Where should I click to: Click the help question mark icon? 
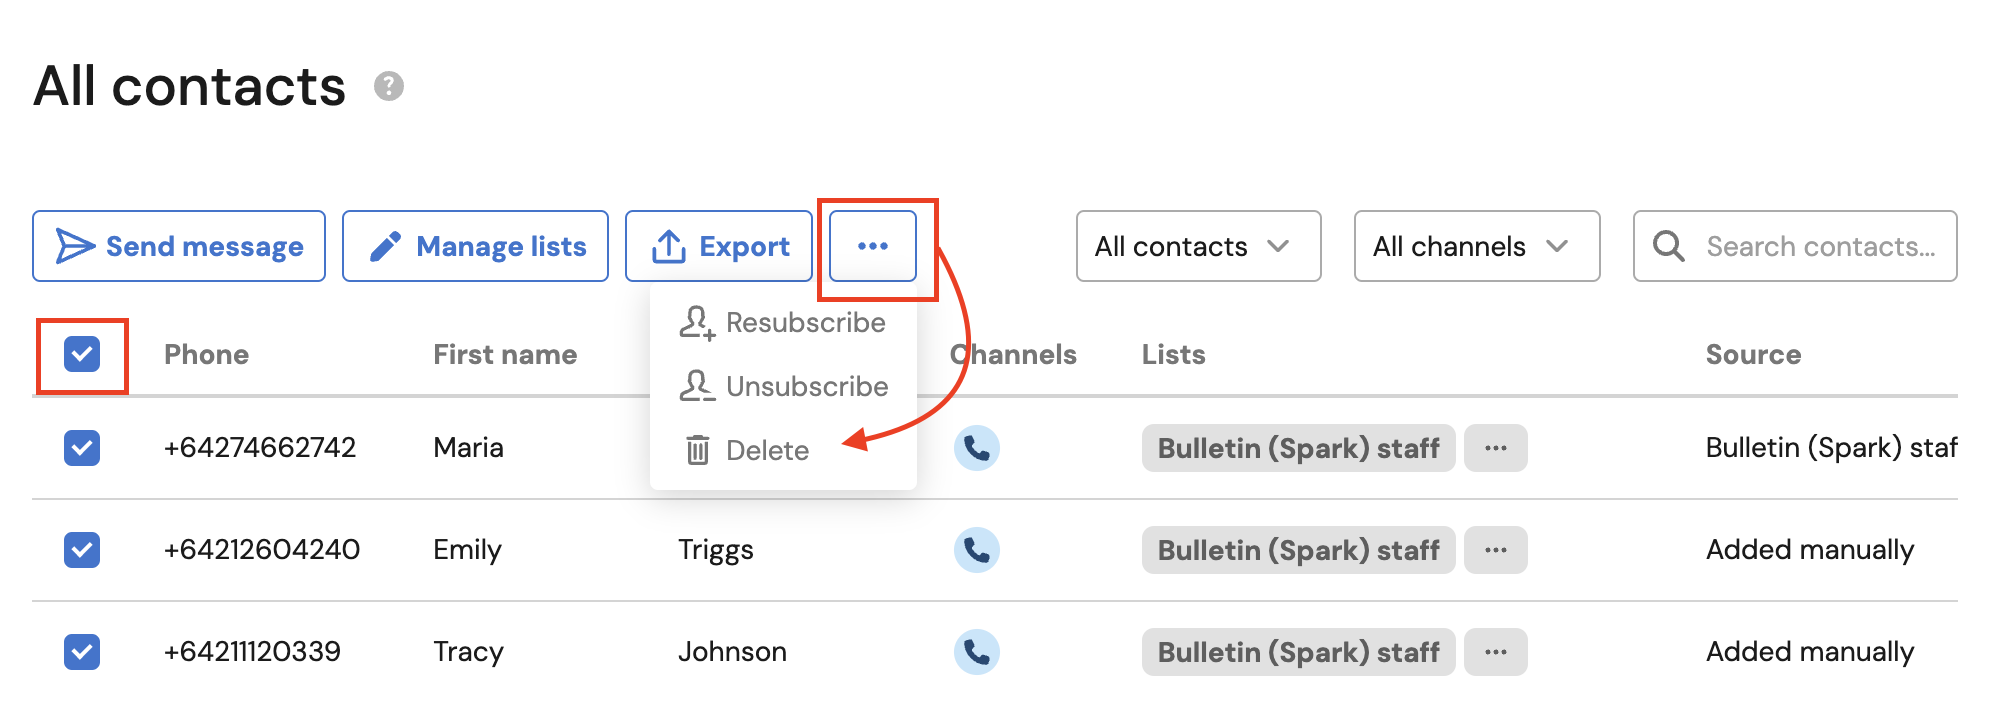[x=388, y=87]
